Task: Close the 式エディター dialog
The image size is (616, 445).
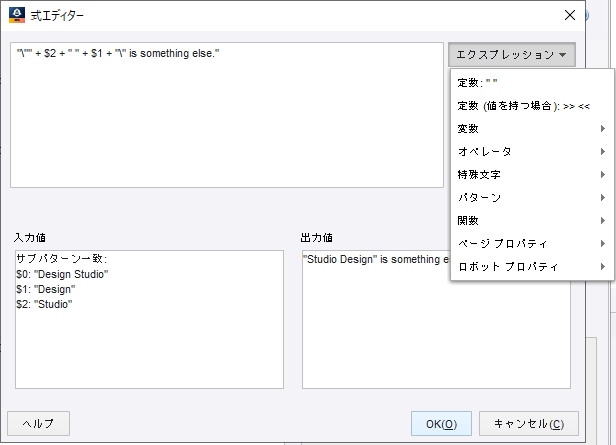Action: (x=570, y=15)
